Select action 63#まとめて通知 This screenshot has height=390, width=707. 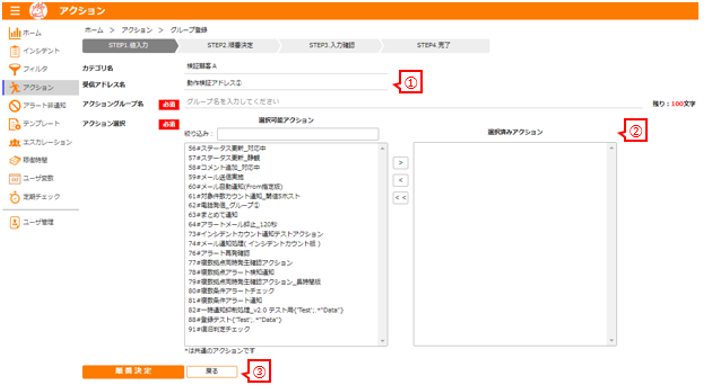click(x=213, y=215)
